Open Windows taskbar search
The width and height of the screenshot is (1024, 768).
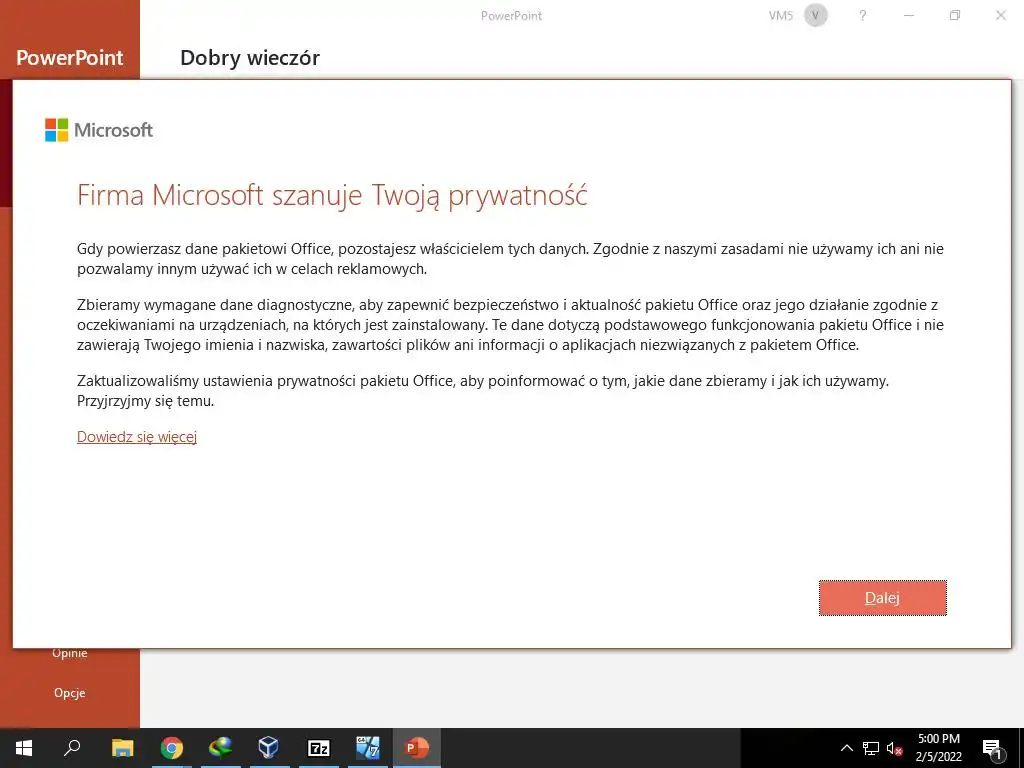pos(72,748)
